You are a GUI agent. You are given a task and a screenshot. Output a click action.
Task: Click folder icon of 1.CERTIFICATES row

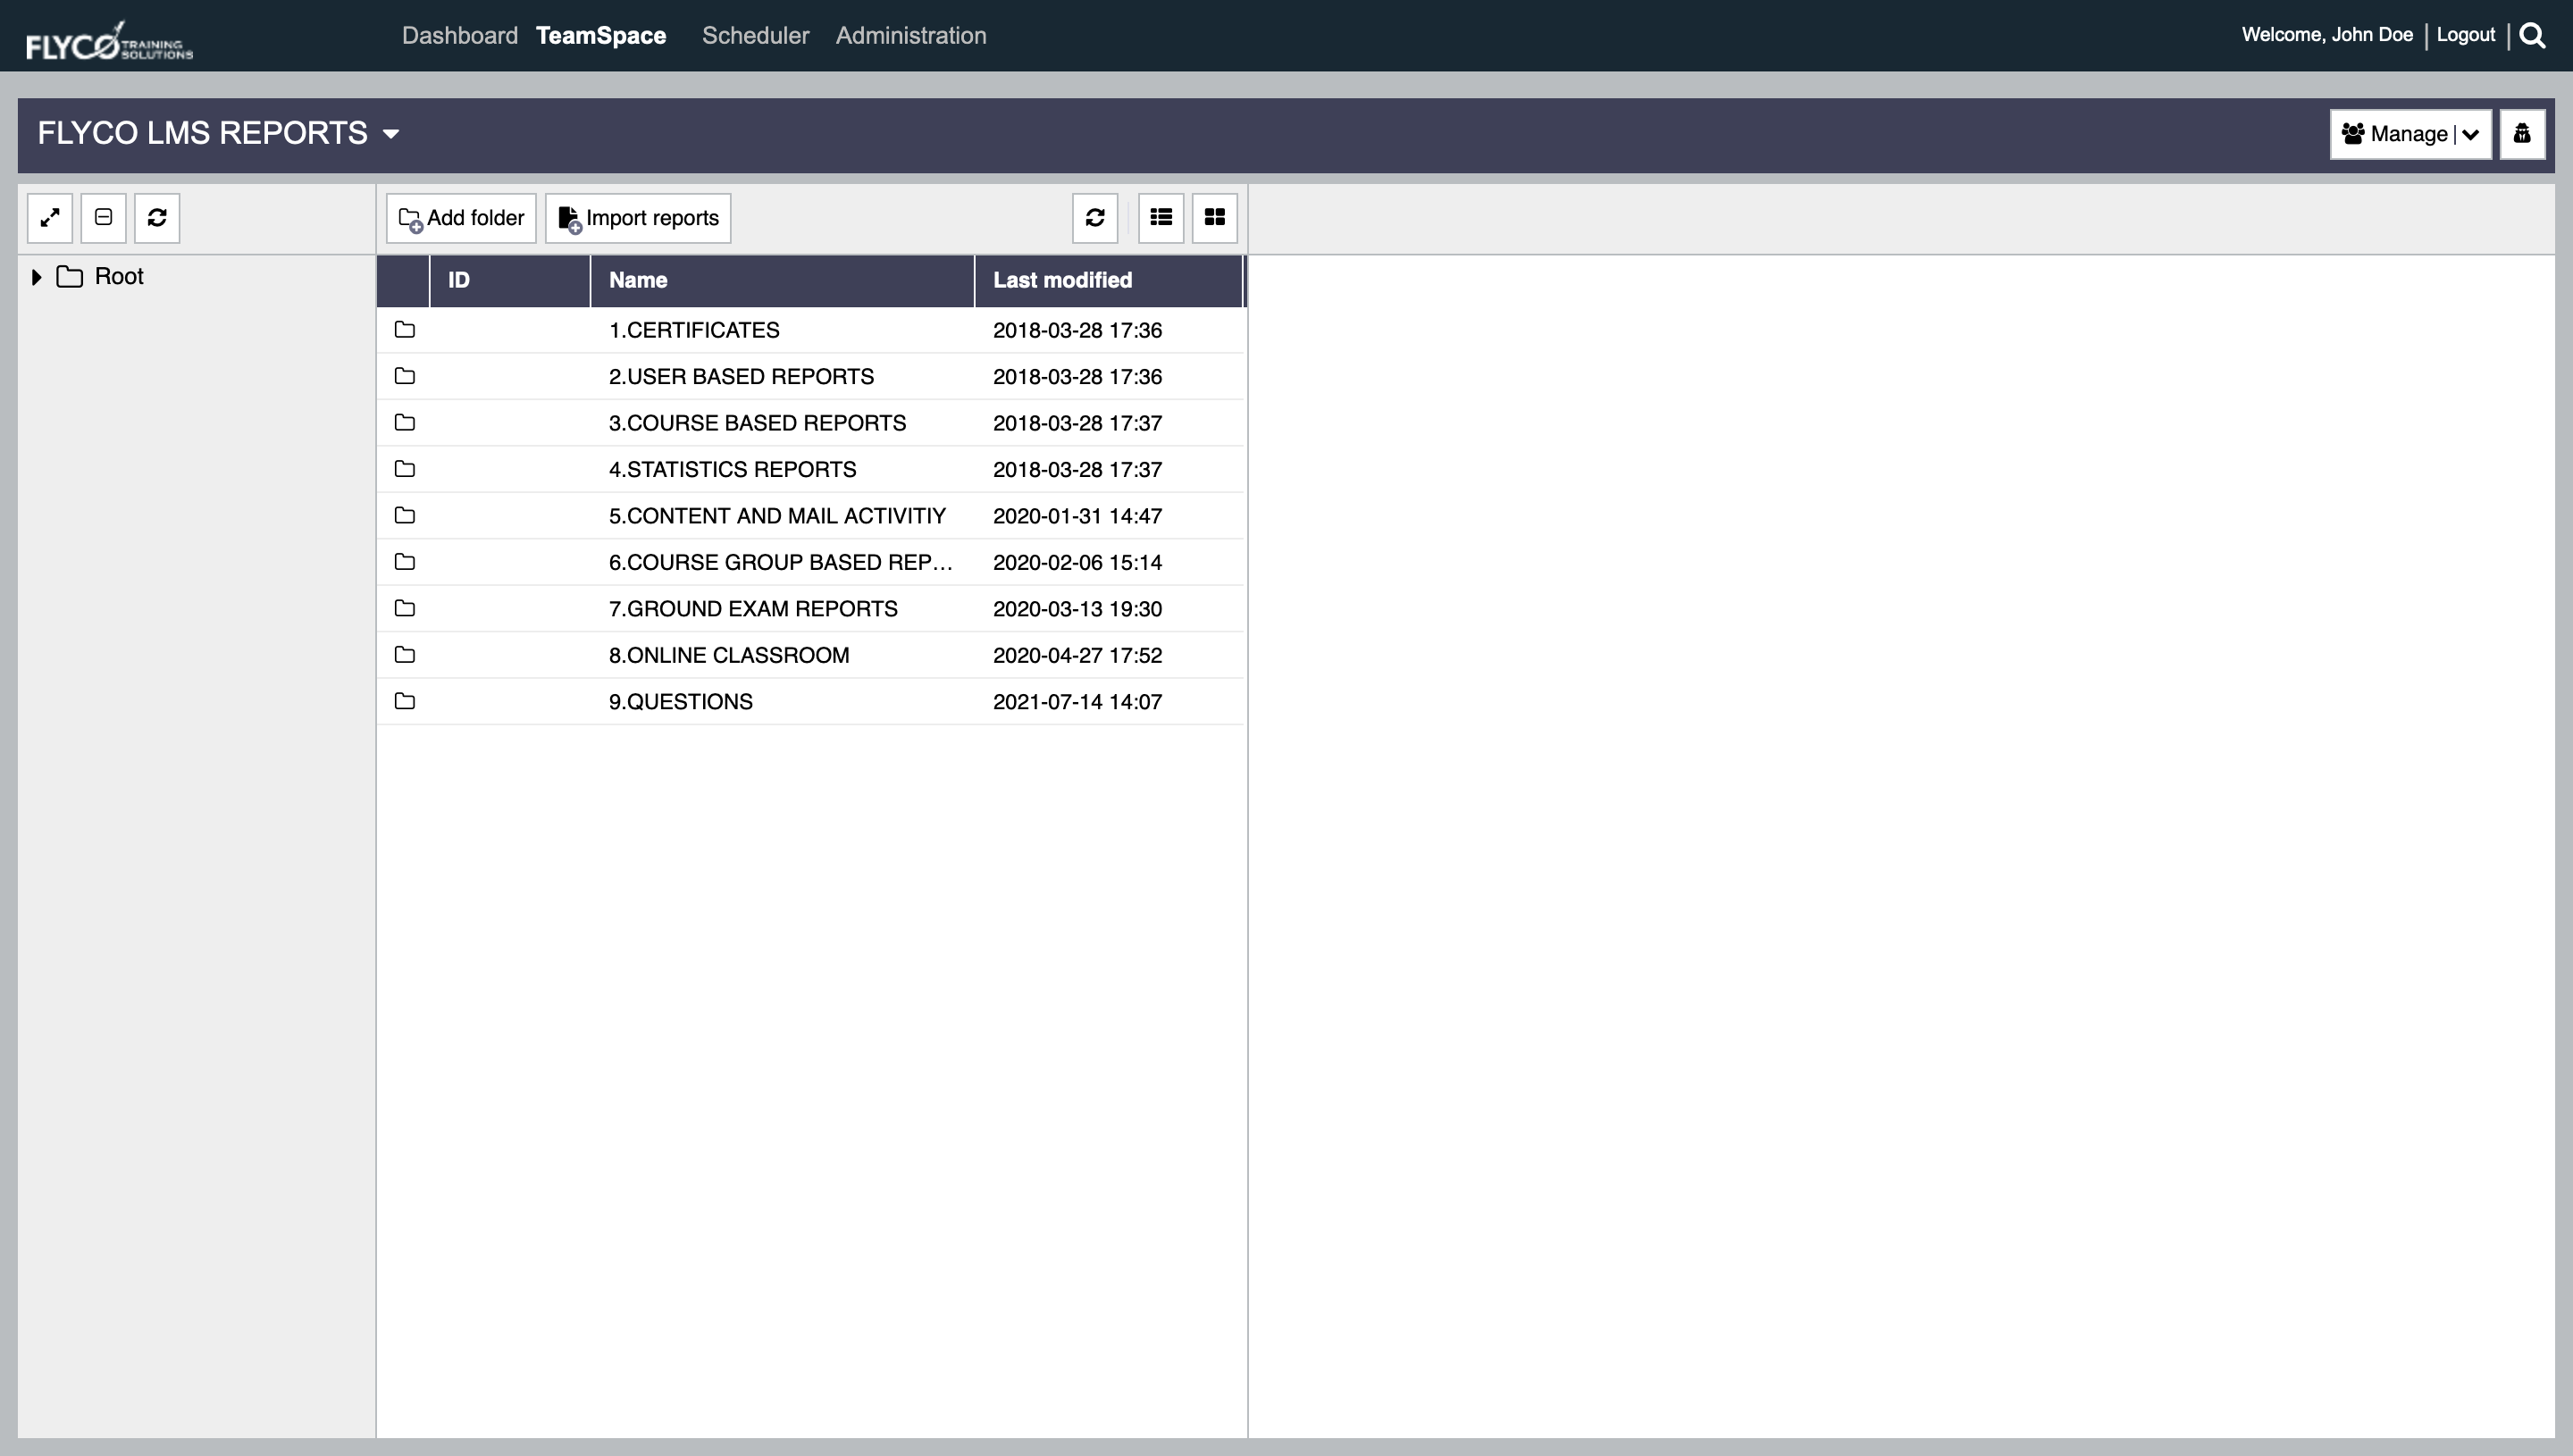click(404, 330)
